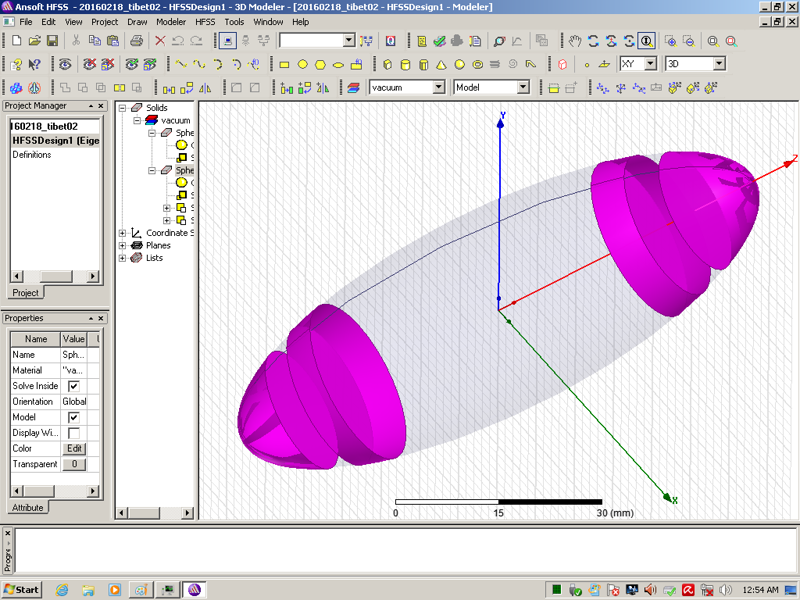Screen dimensions: 800x600
Task: Click the Color Edit button
Action: [x=73, y=449]
